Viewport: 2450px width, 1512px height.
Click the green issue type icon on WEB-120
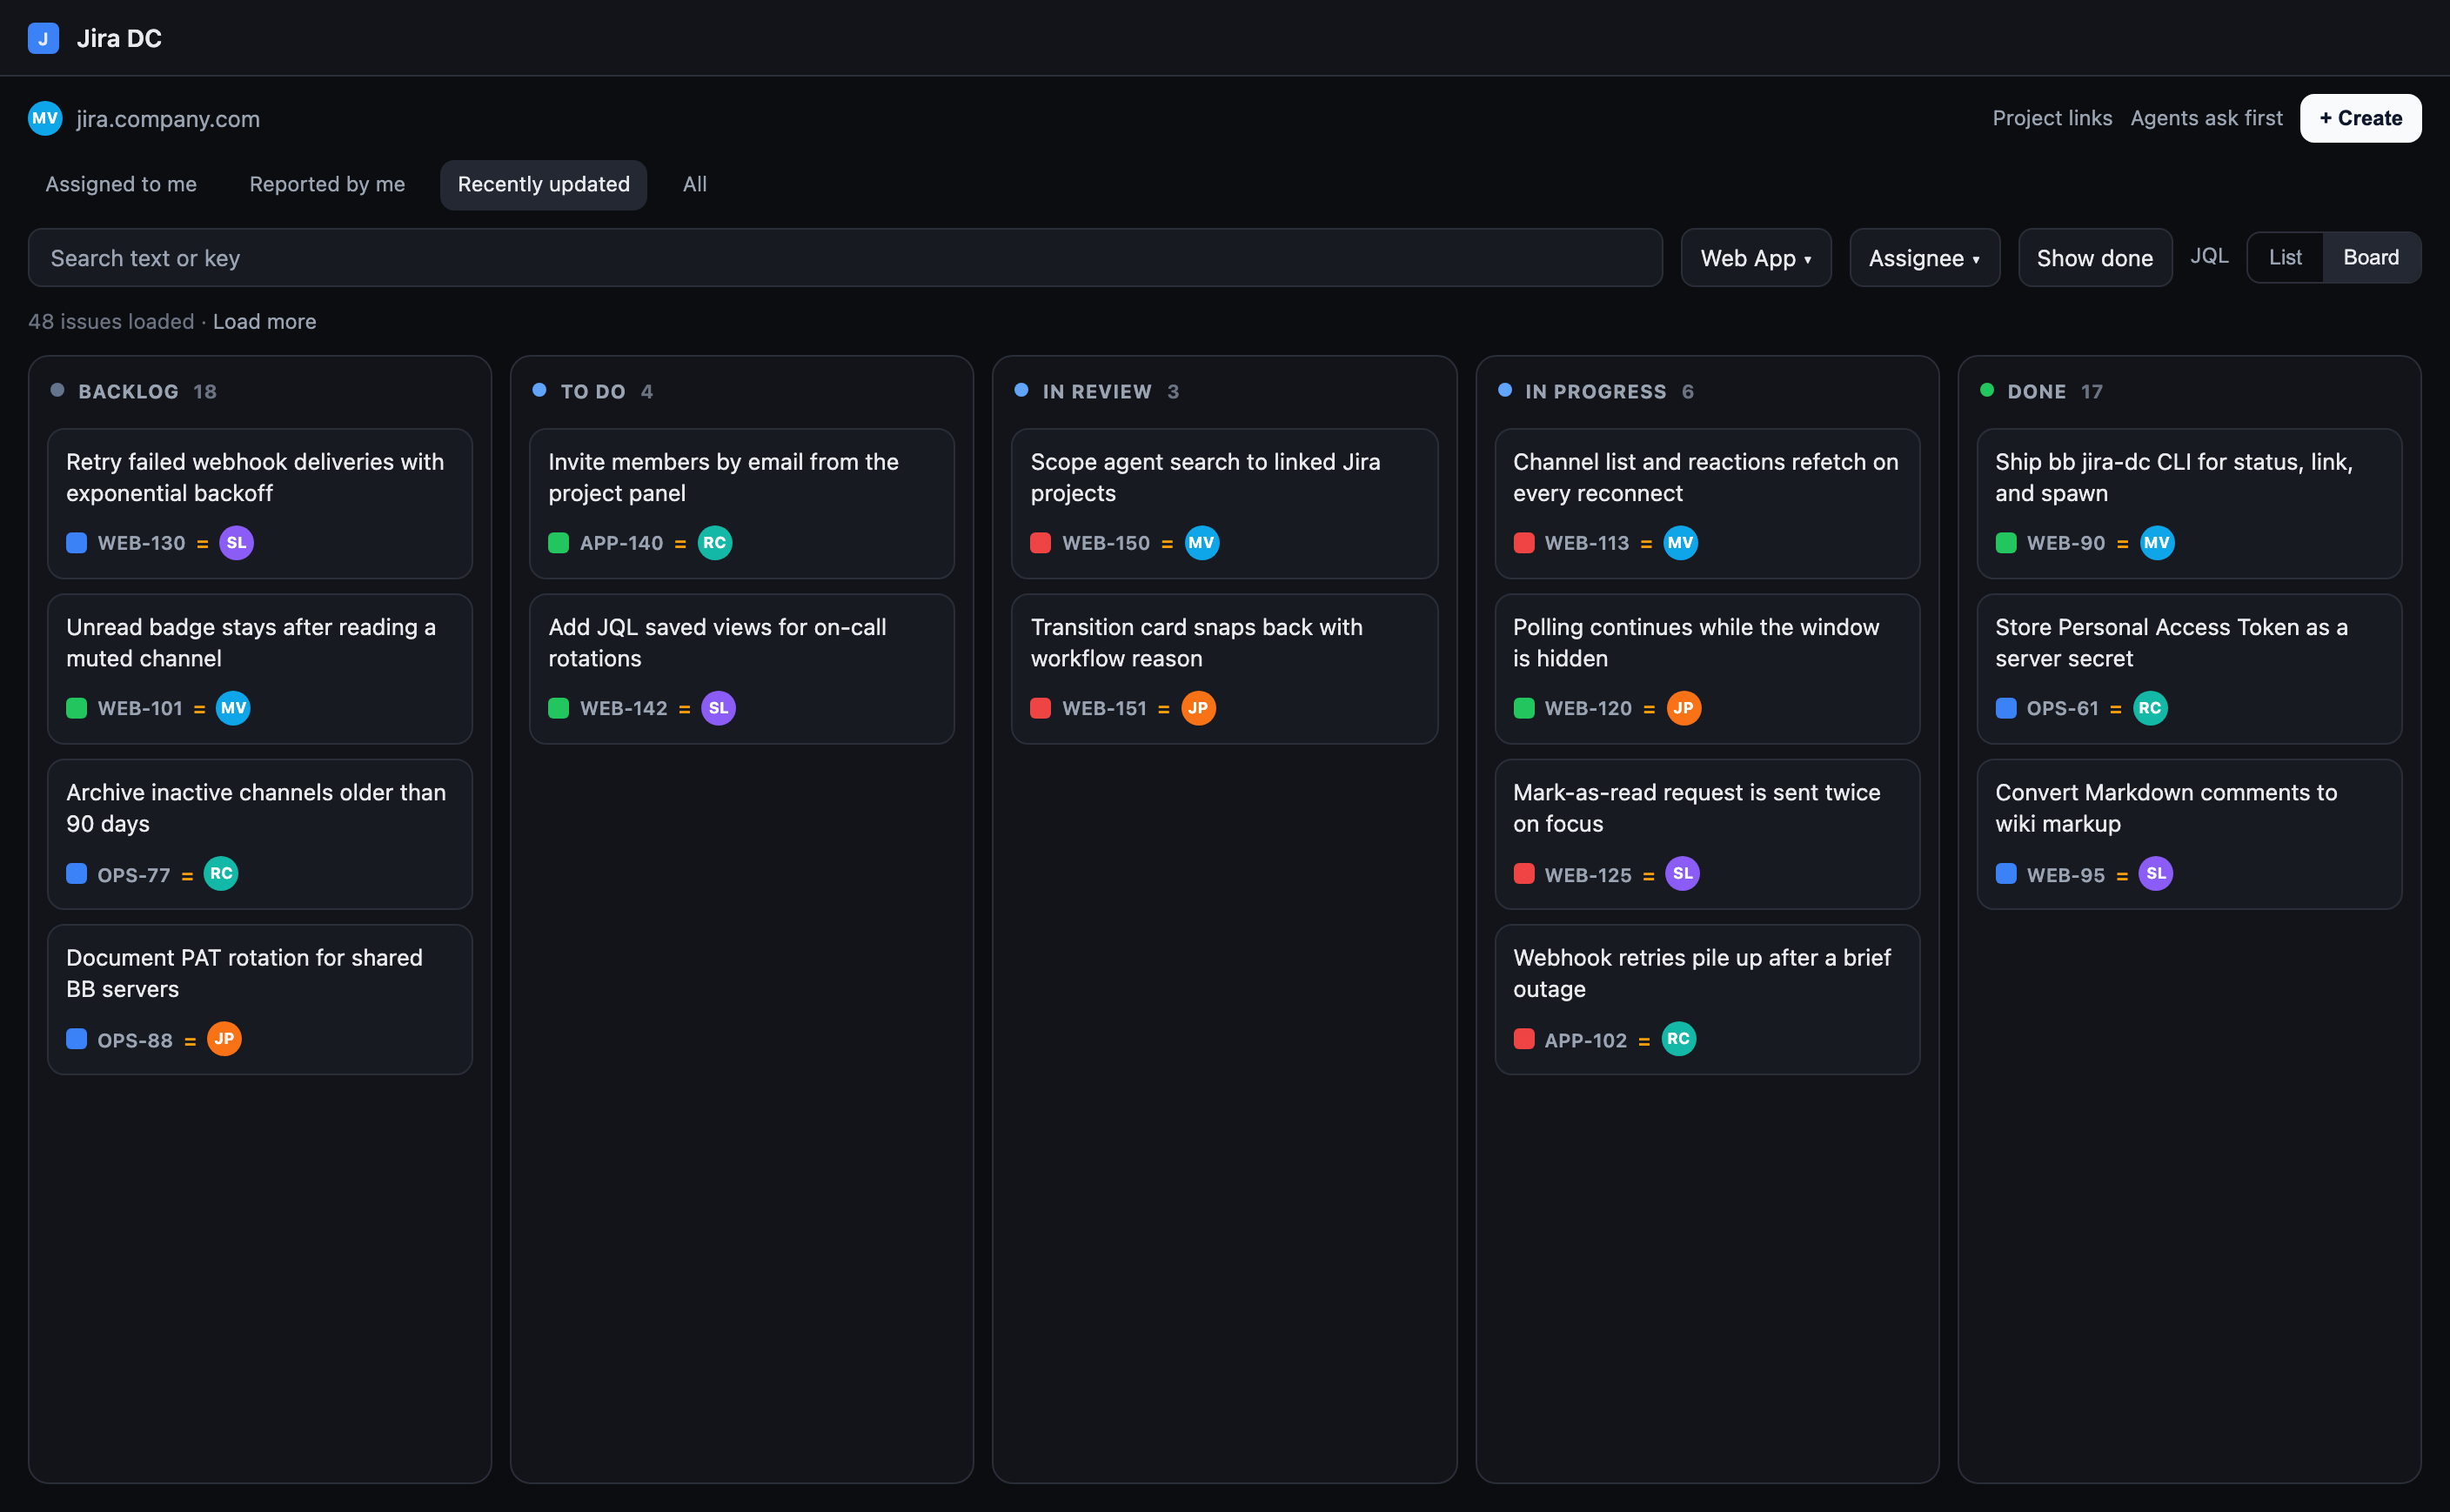click(x=1524, y=708)
